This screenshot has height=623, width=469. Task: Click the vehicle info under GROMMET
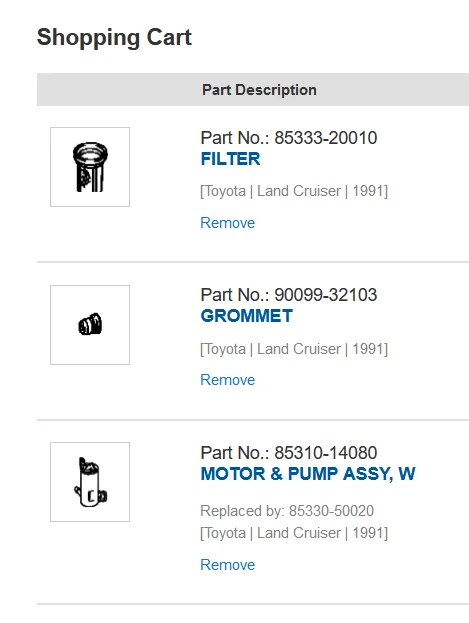pos(294,349)
